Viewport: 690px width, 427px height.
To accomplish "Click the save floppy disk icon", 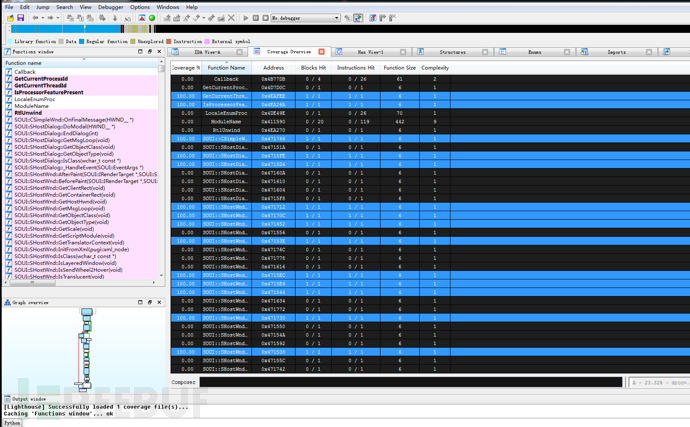I will 19,18.
